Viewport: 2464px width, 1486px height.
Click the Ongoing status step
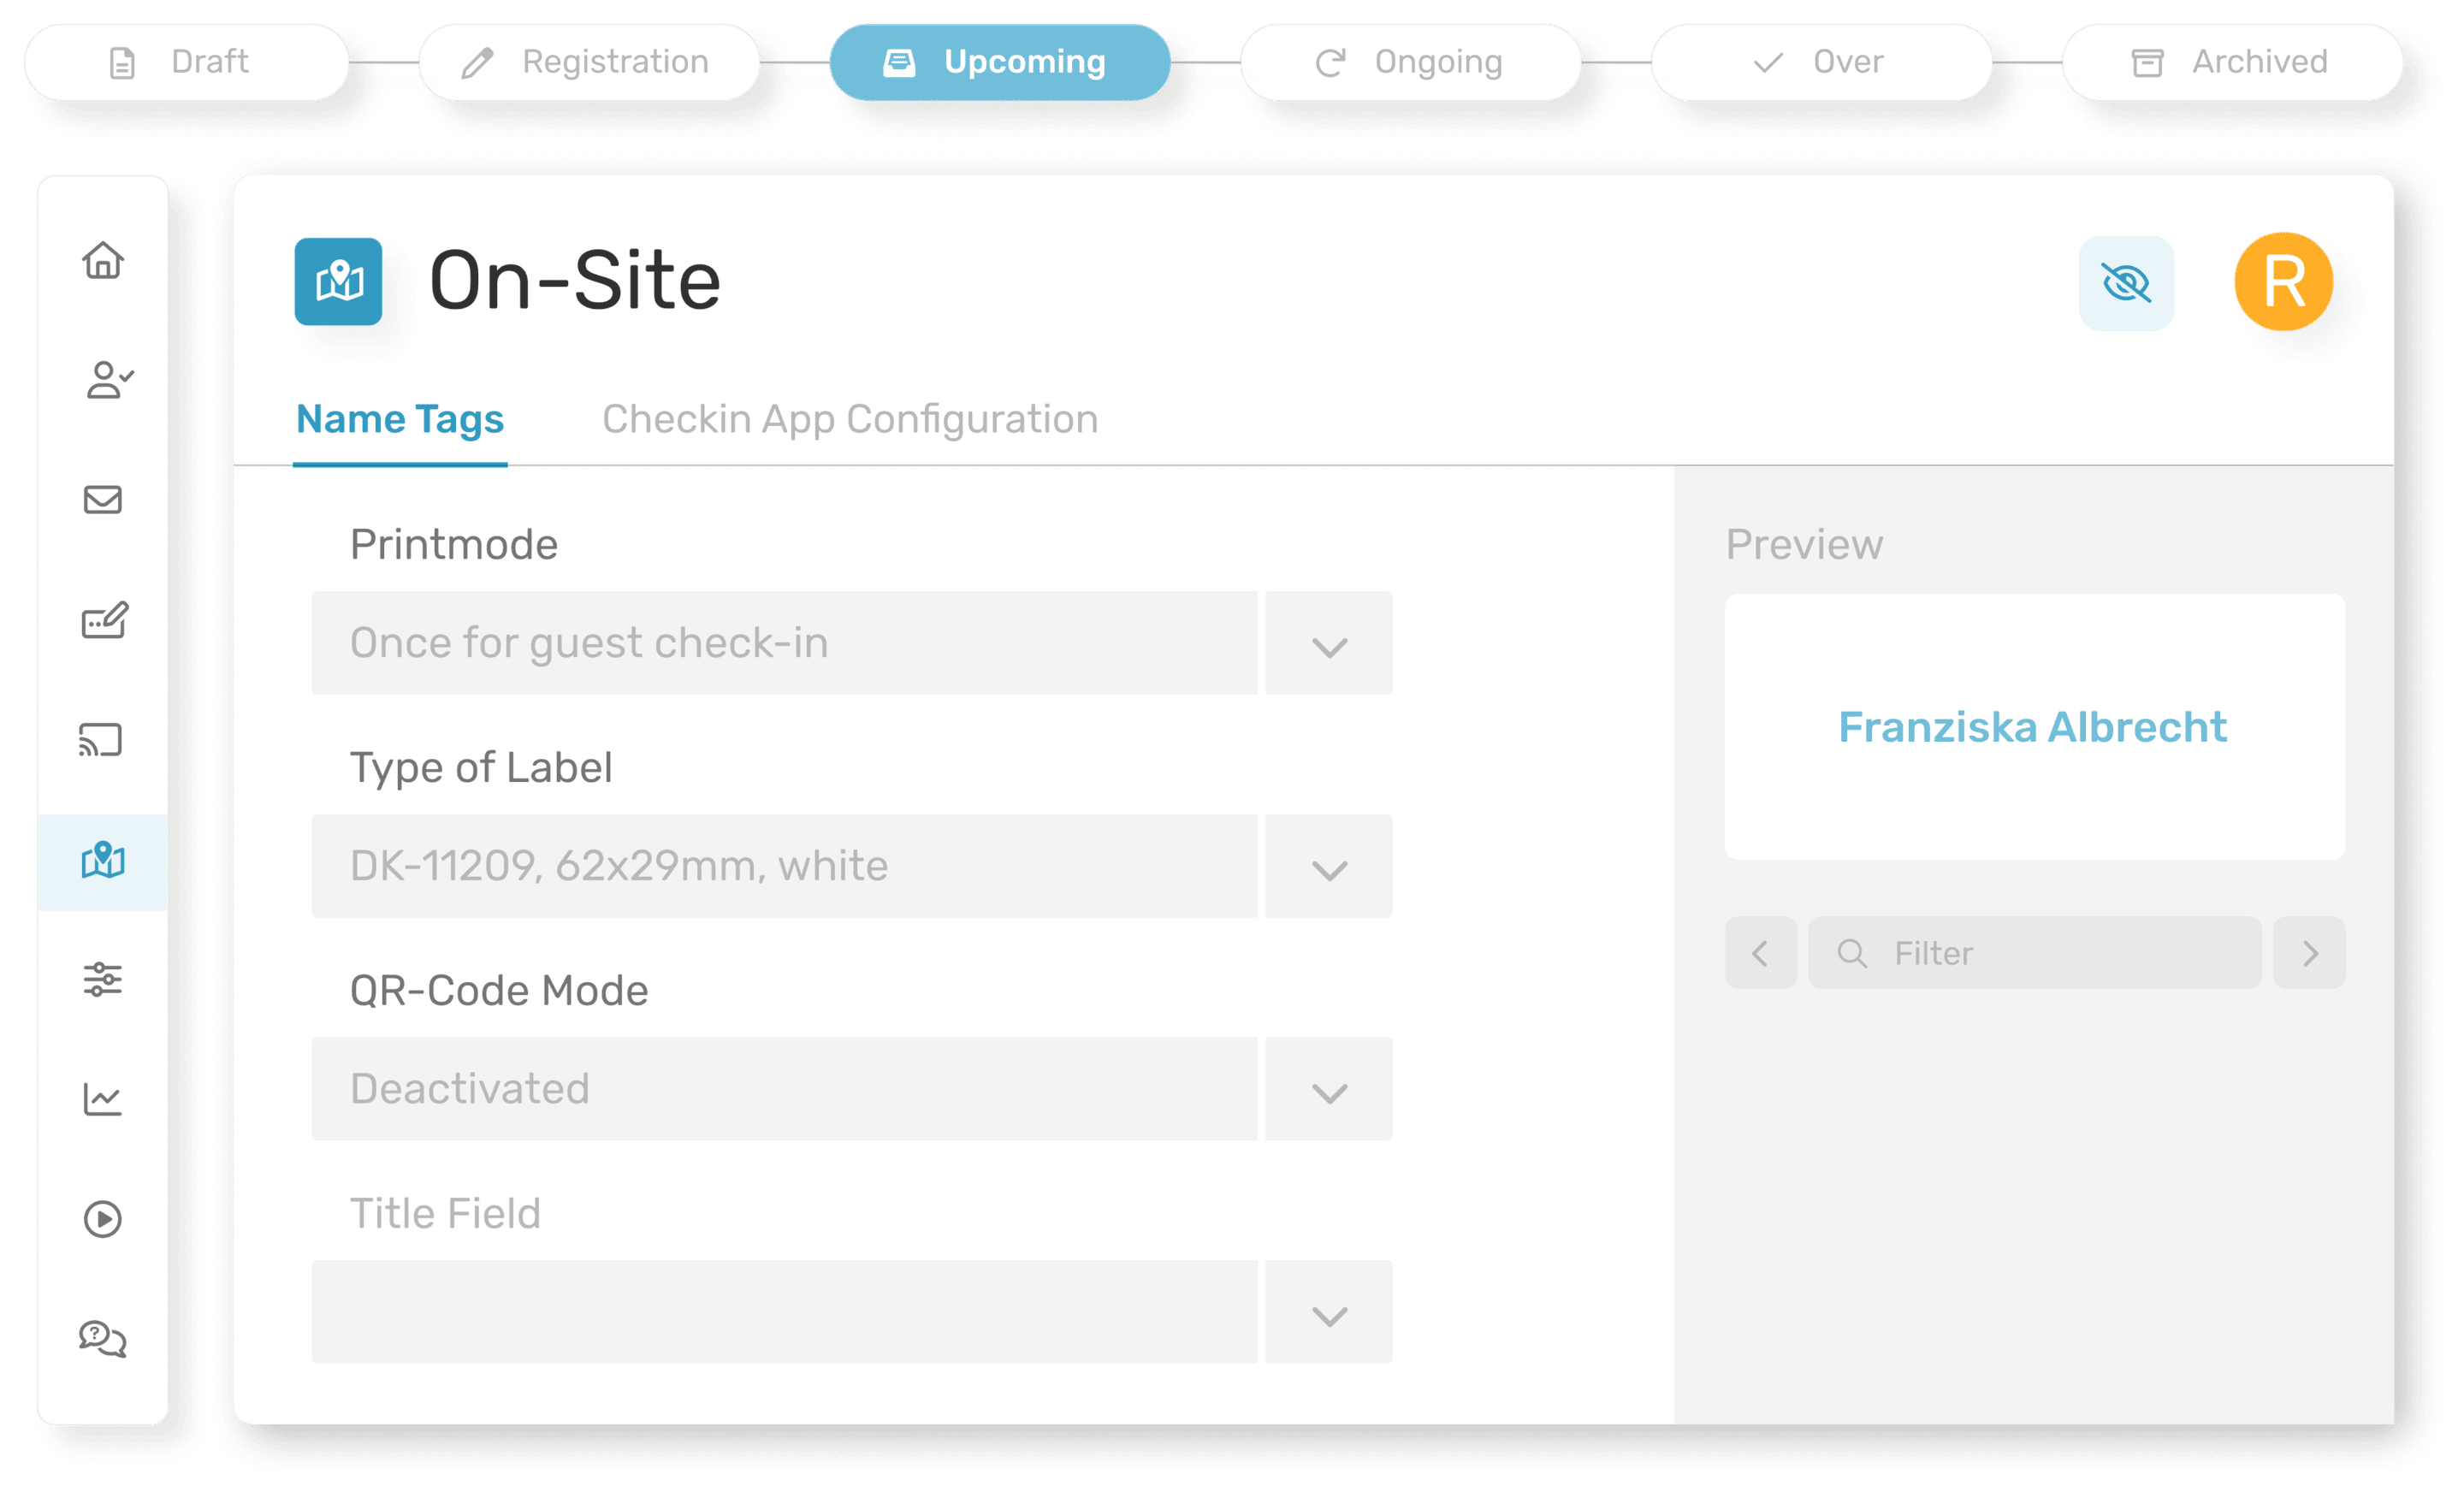(1410, 62)
